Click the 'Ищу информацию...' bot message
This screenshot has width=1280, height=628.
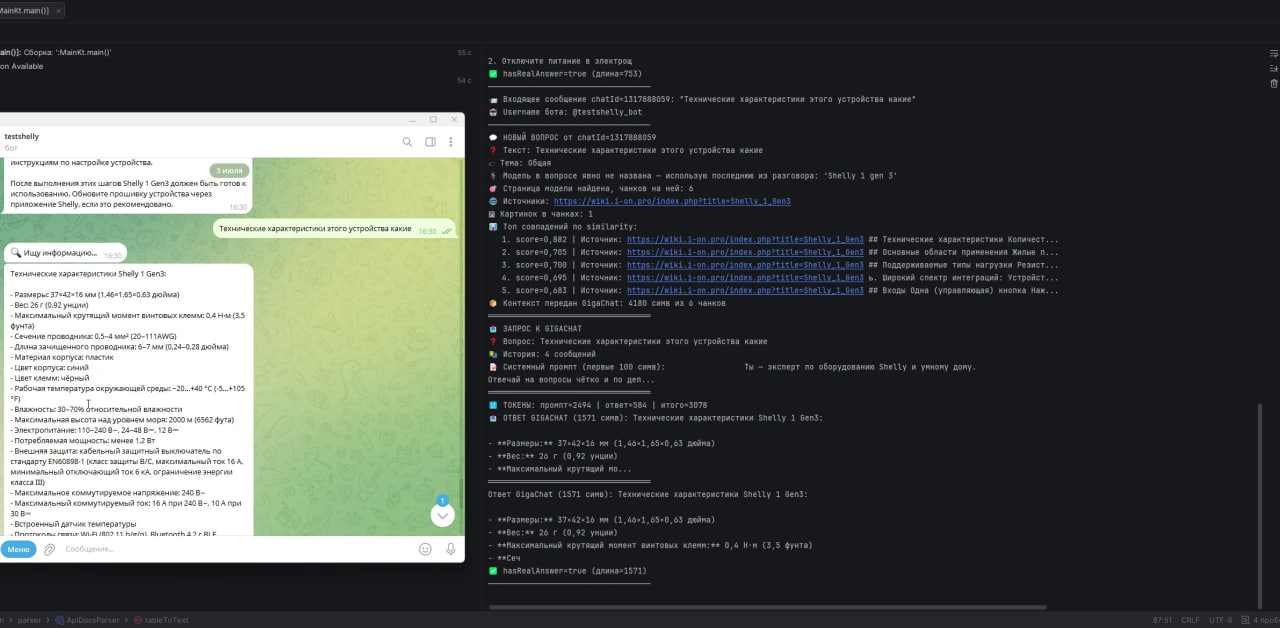tap(65, 254)
